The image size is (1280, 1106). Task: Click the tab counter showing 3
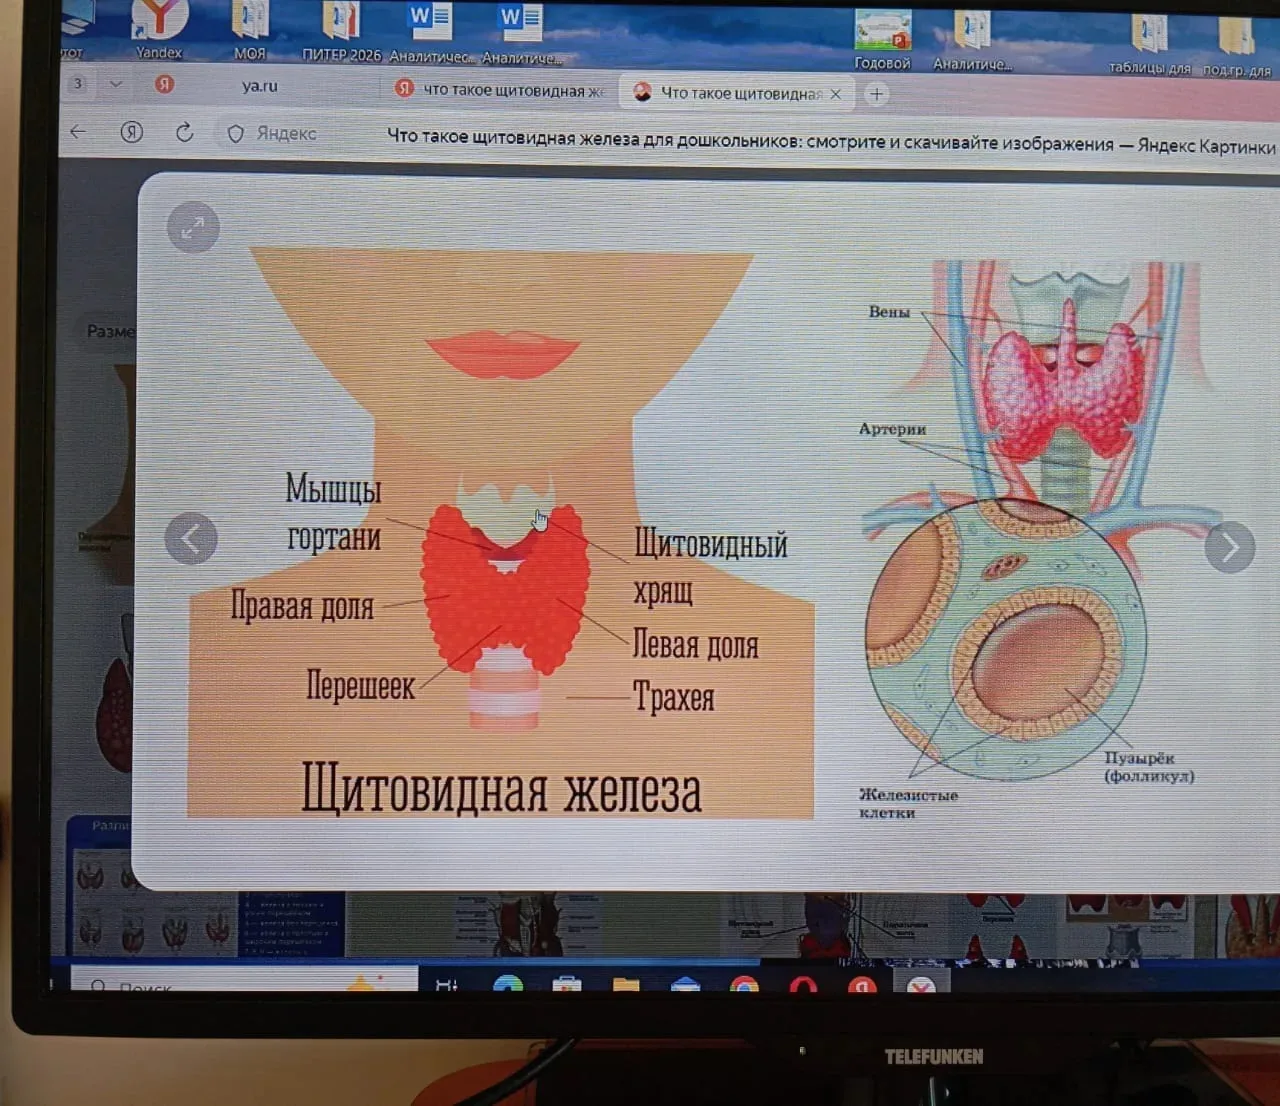78,83
